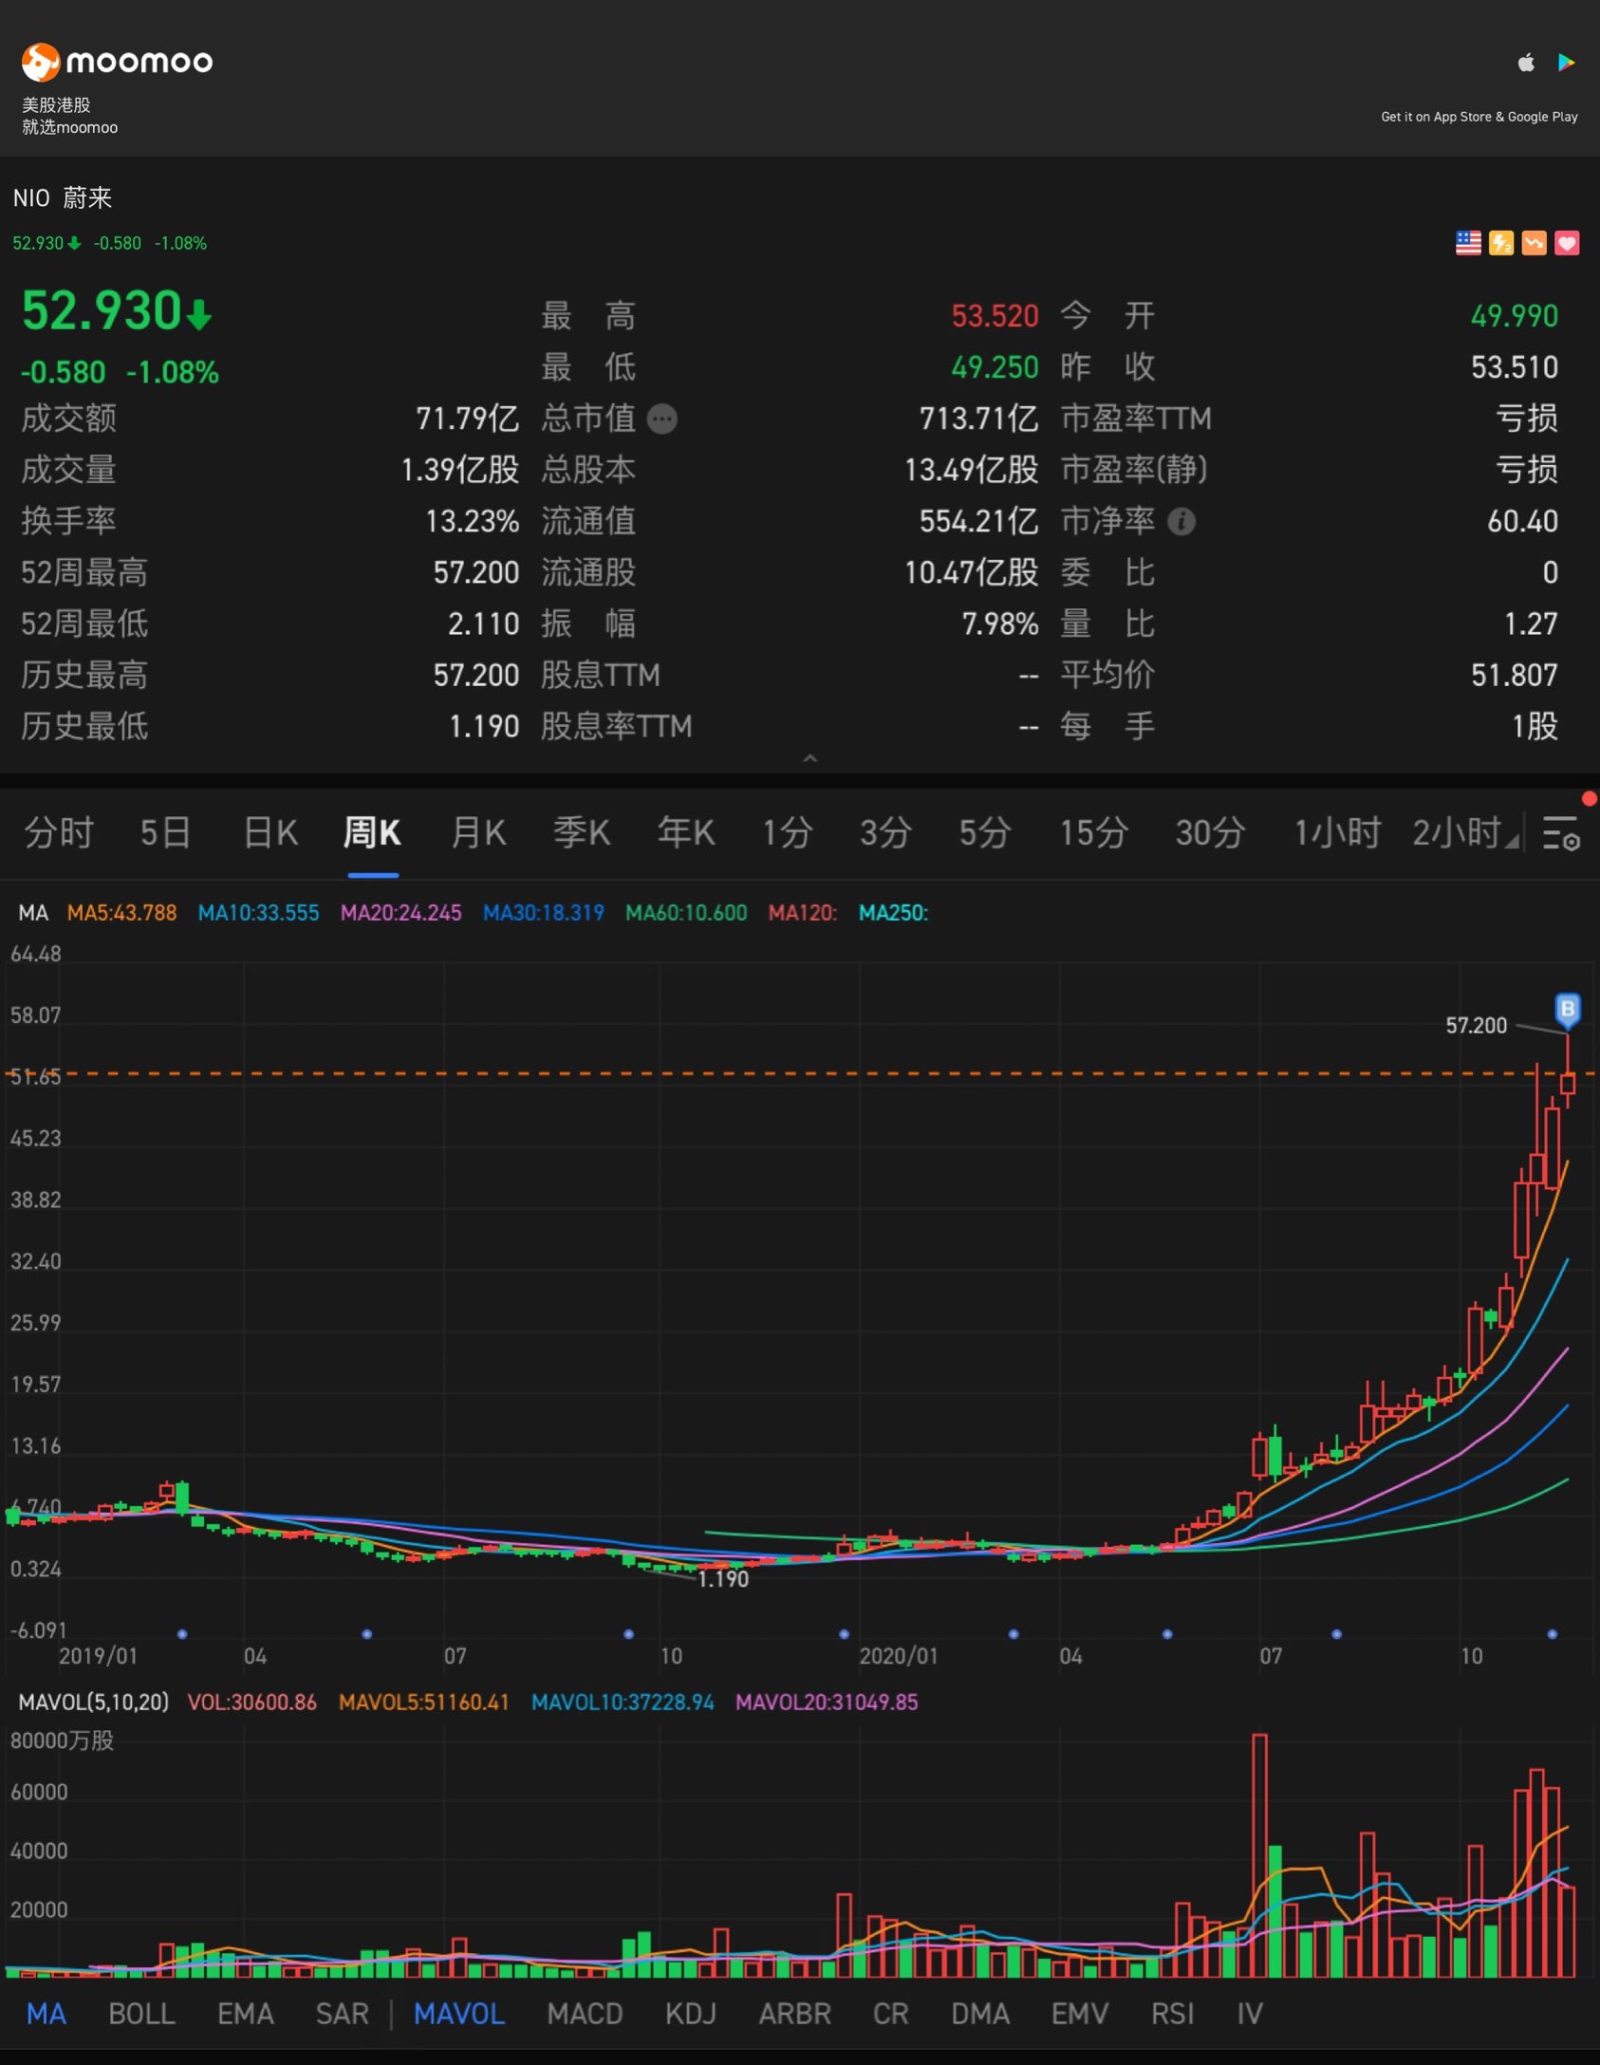Switch to the 1小时 chart tab
The image size is (1600, 2065).
point(1337,832)
